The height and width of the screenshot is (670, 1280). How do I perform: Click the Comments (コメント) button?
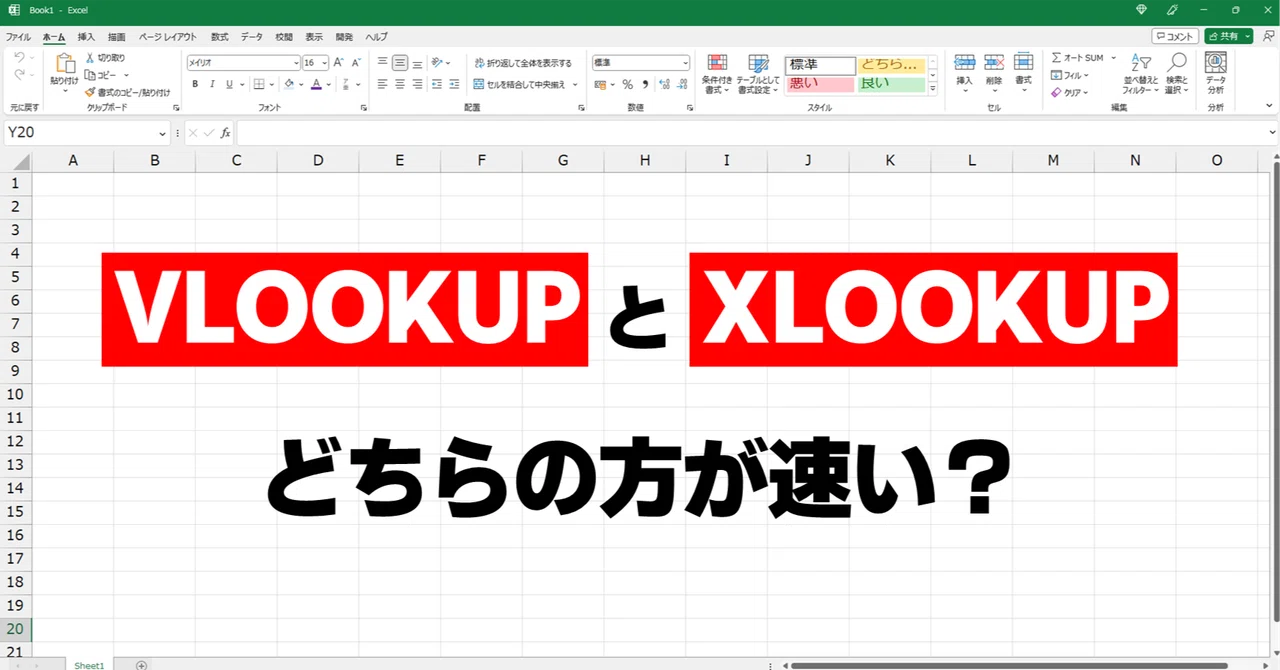click(x=1175, y=36)
